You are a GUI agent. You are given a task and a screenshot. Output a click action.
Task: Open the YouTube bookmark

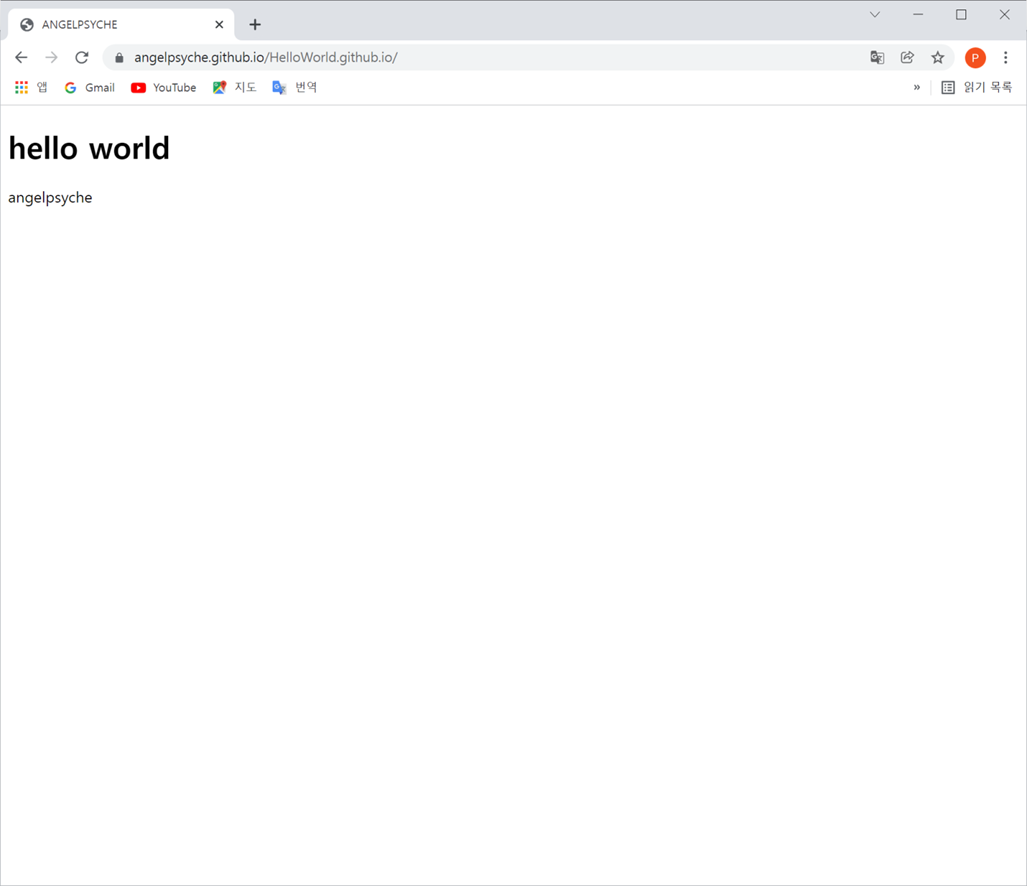pos(163,87)
